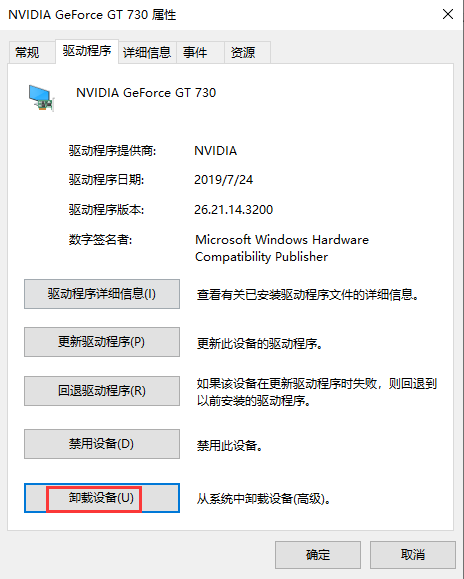Click the device name beside adapter icon

[146, 93]
